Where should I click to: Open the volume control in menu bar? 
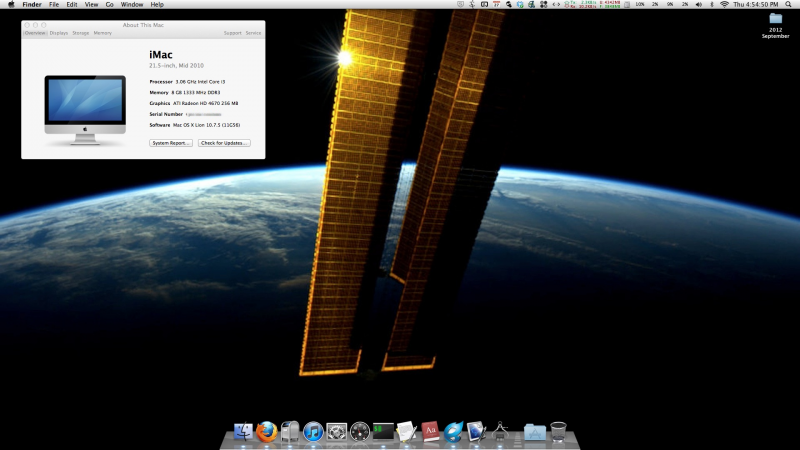(x=698, y=4)
